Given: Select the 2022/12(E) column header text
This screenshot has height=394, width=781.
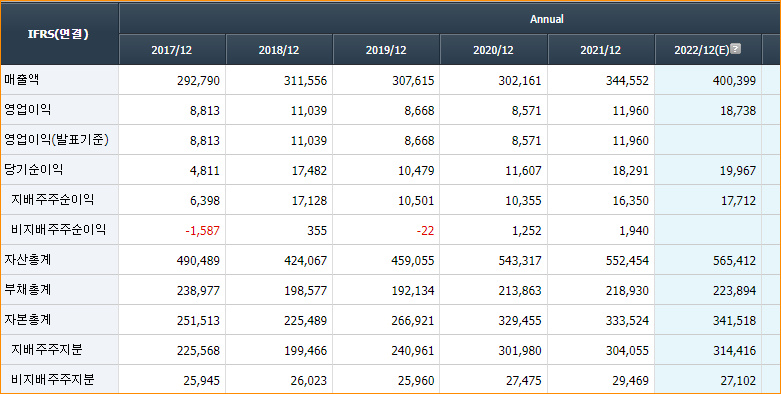Looking at the screenshot, I should 701,50.
